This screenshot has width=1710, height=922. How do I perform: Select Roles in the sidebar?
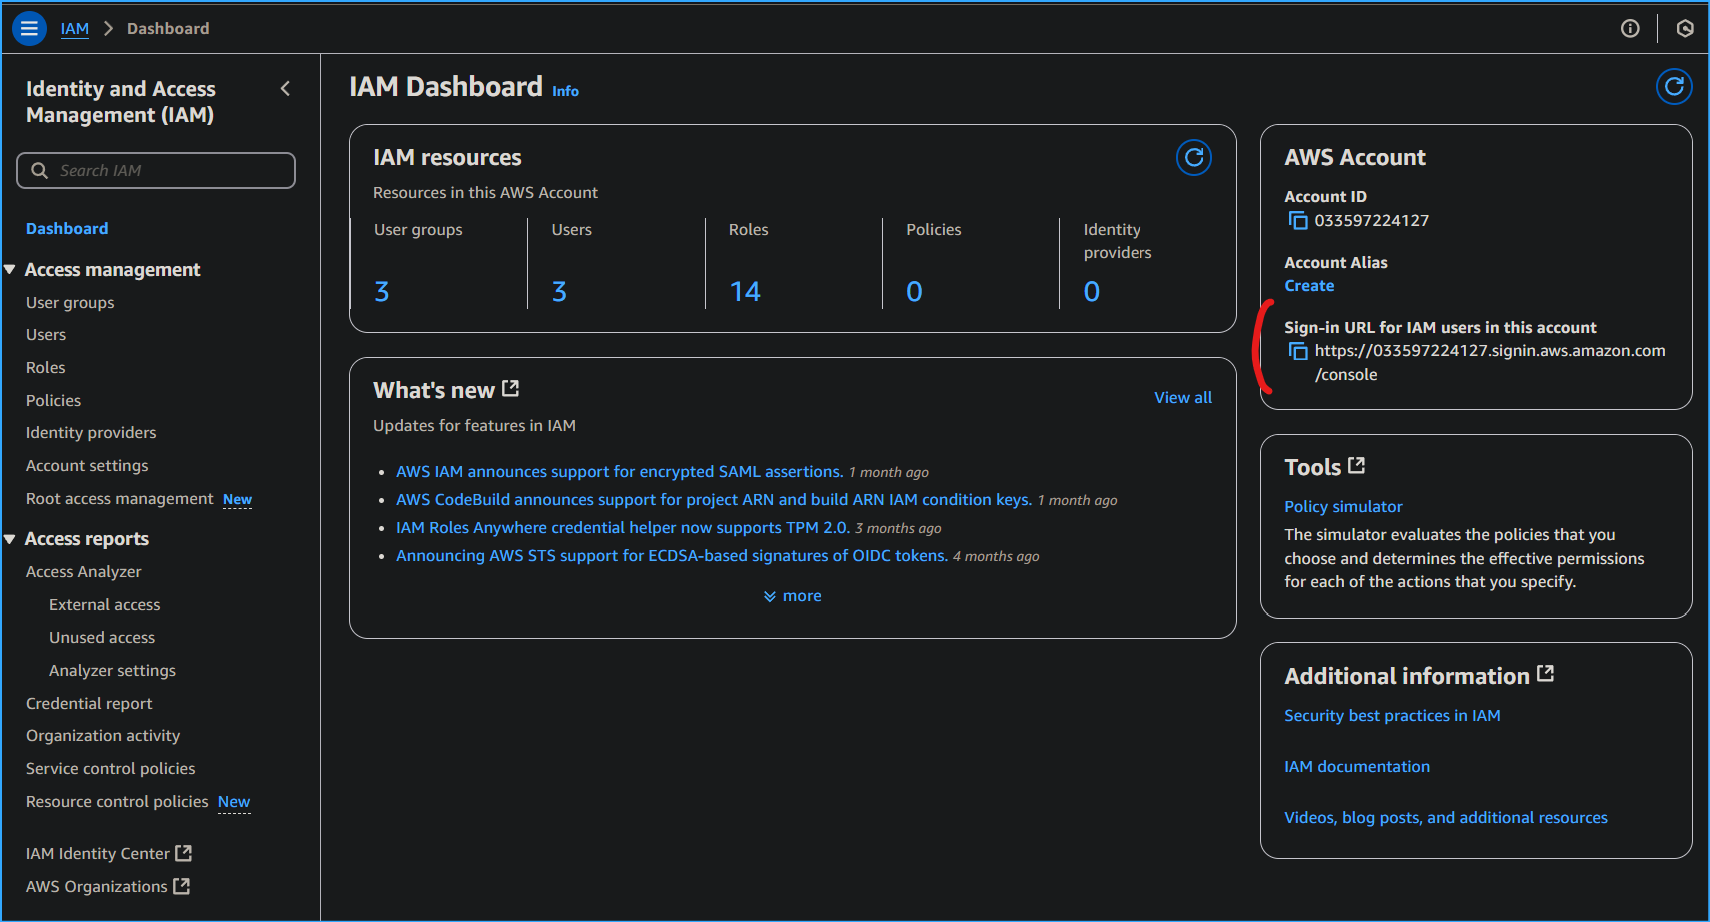pos(45,367)
